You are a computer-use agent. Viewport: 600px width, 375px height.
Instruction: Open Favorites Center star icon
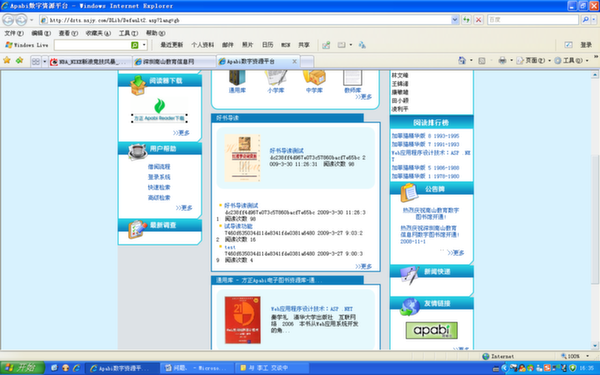click(7, 60)
